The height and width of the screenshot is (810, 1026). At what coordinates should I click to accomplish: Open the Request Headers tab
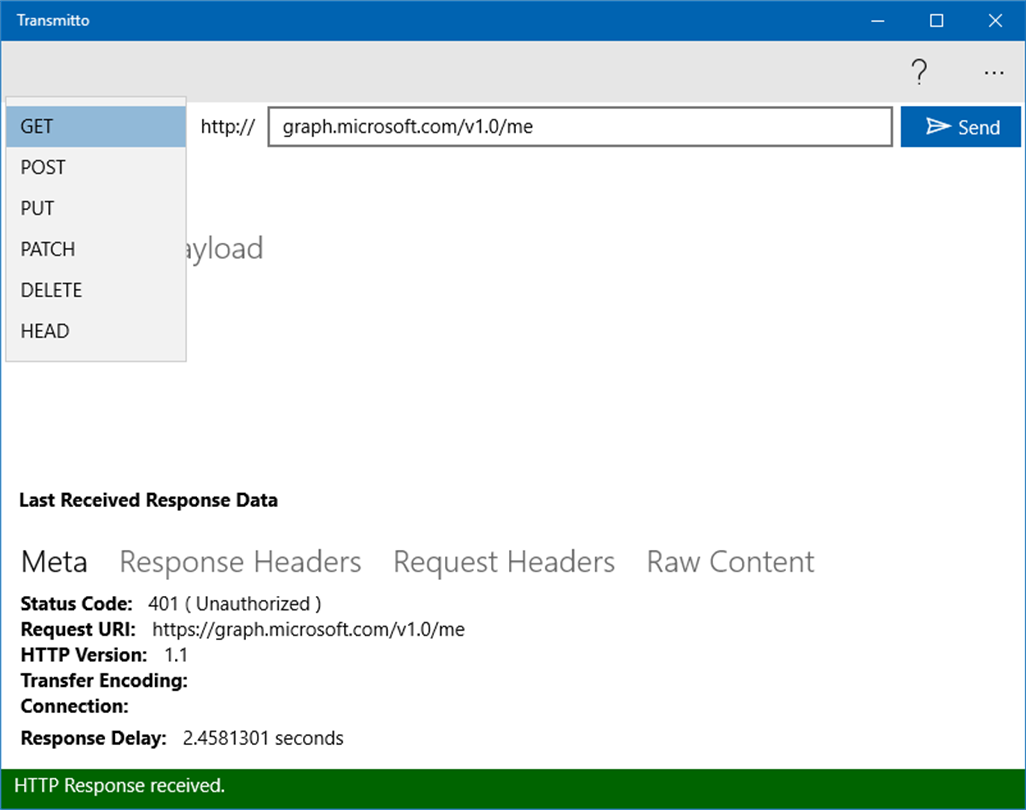click(504, 562)
